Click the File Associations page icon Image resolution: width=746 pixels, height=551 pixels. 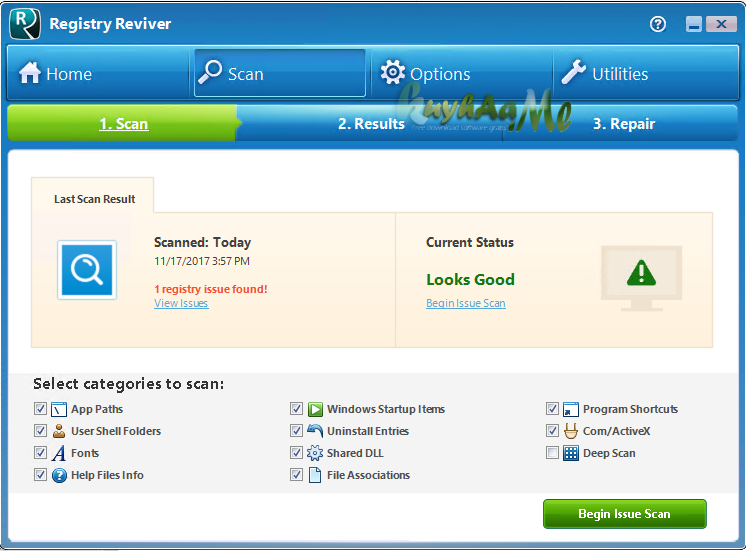315,475
